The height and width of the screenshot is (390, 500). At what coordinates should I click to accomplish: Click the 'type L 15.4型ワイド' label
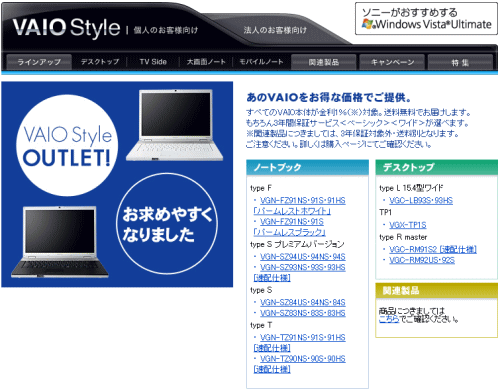coord(411,188)
